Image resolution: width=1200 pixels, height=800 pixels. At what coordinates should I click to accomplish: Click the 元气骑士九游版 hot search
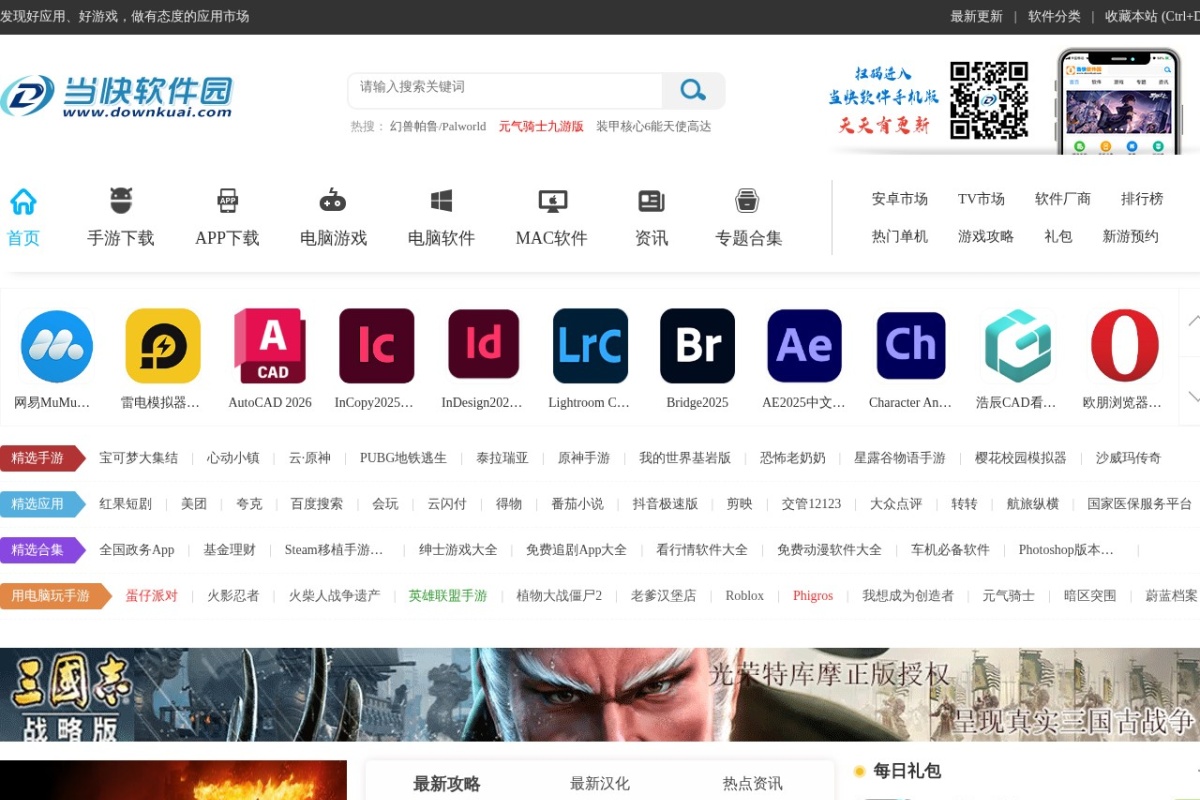(x=541, y=127)
